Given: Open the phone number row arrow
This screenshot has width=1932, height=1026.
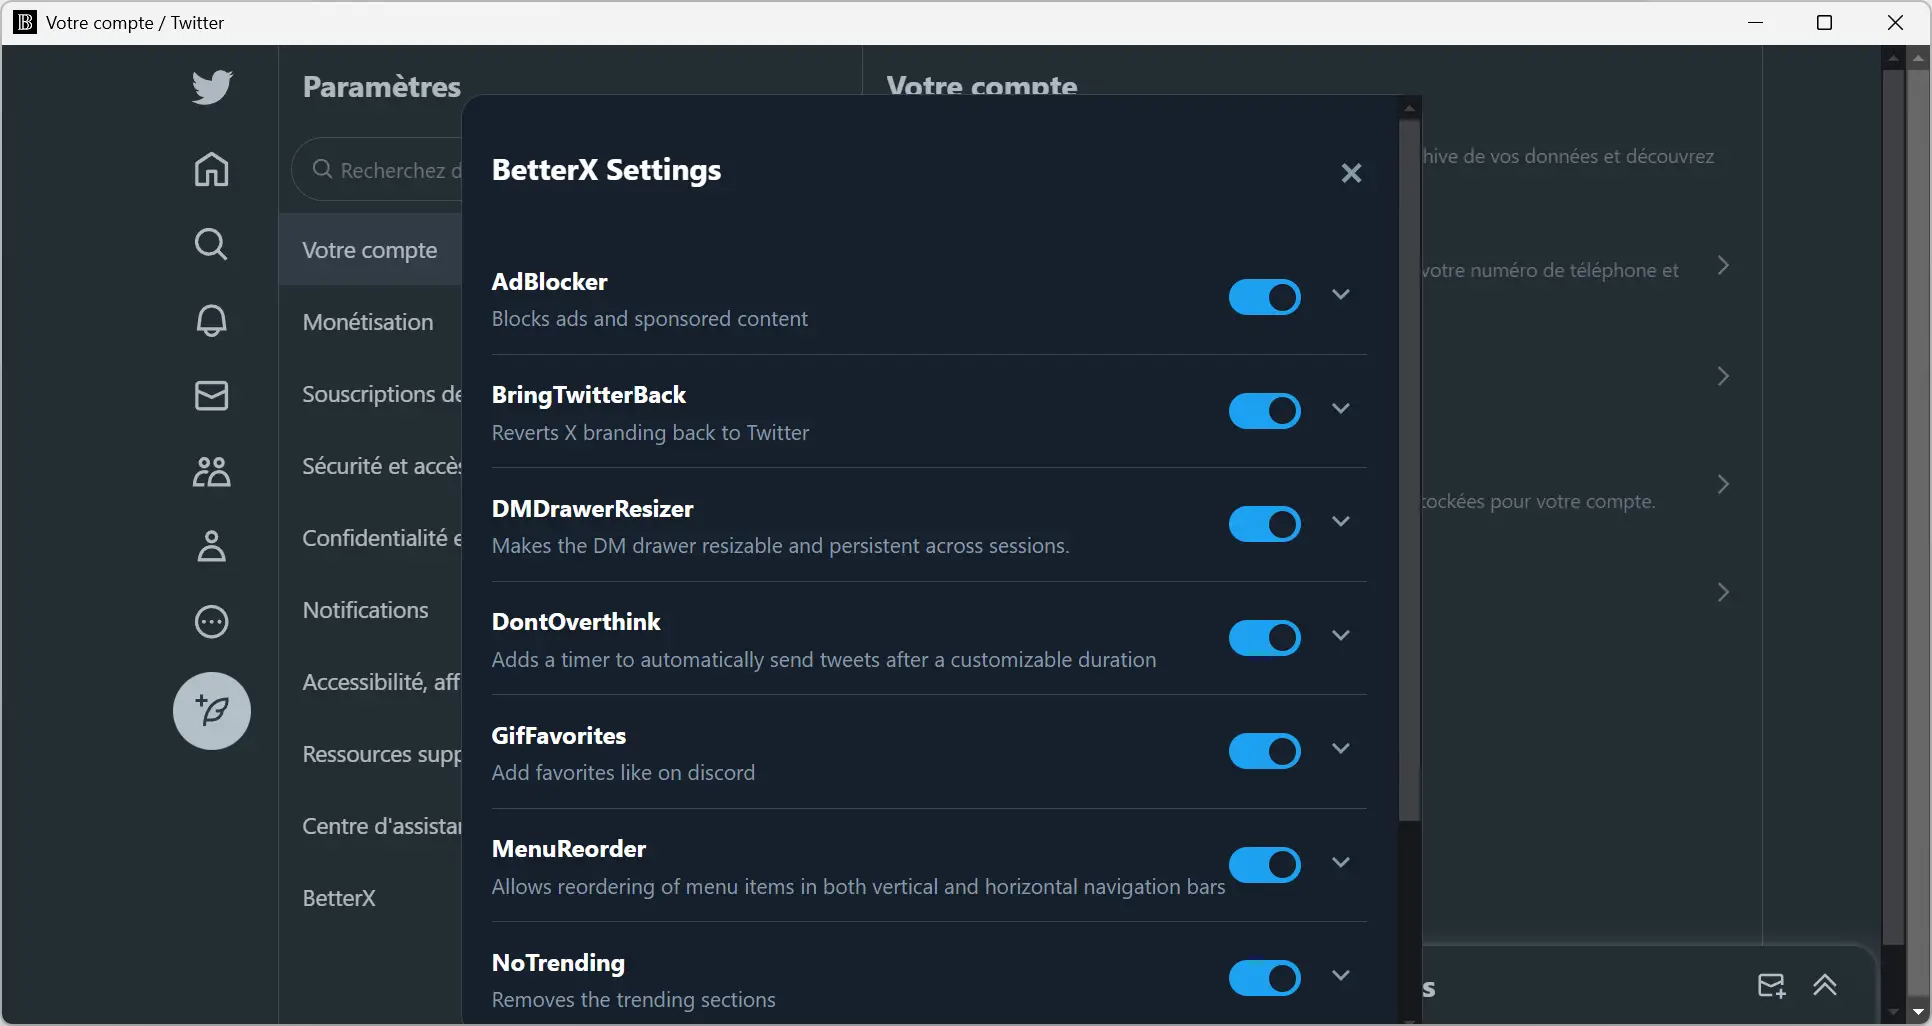Looking at the screenshot, I should 1723,266.
